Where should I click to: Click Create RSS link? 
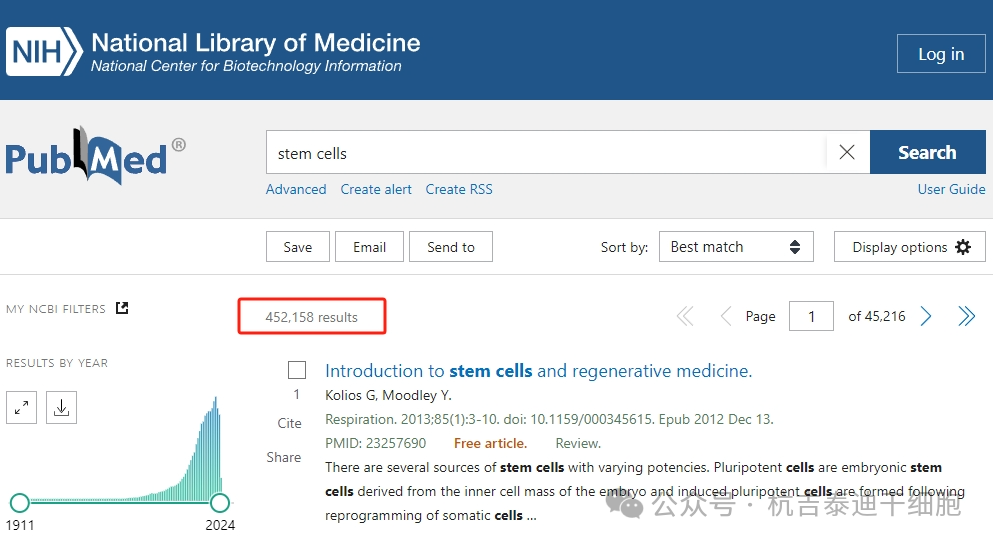pos(459,189)
